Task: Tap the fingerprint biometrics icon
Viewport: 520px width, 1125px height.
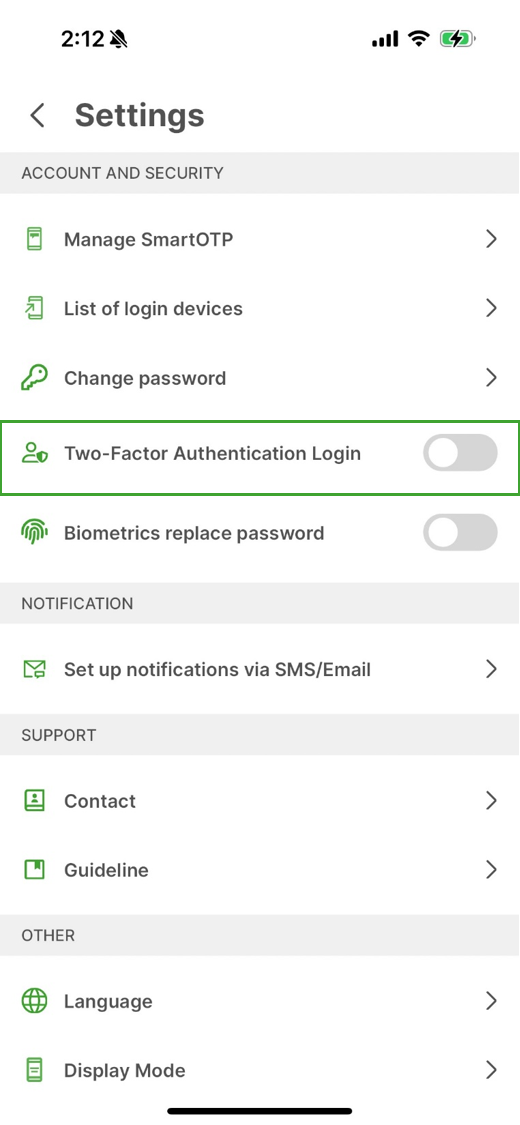Action: (34, 533)
